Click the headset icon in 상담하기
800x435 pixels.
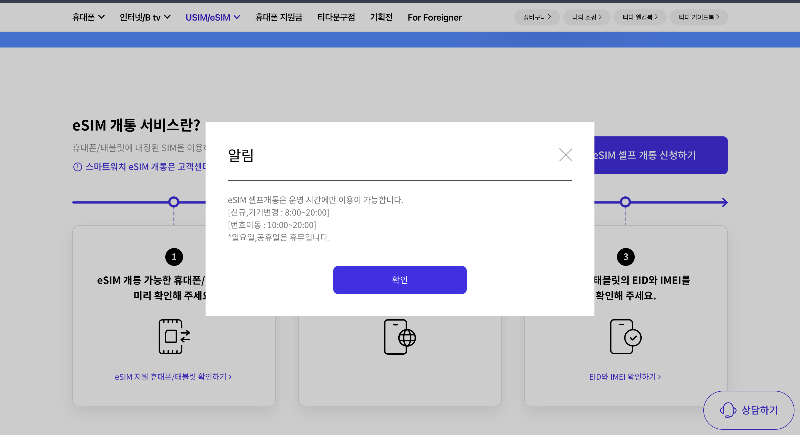point(728,410)
